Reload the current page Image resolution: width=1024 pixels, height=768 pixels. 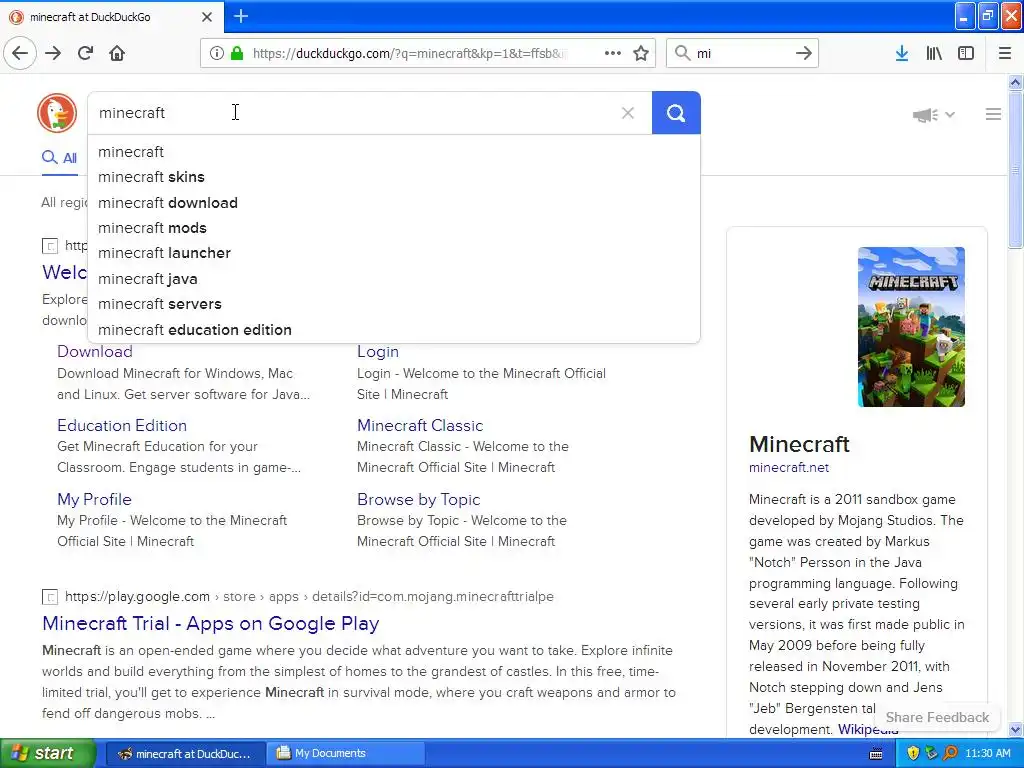coord(85,53)
